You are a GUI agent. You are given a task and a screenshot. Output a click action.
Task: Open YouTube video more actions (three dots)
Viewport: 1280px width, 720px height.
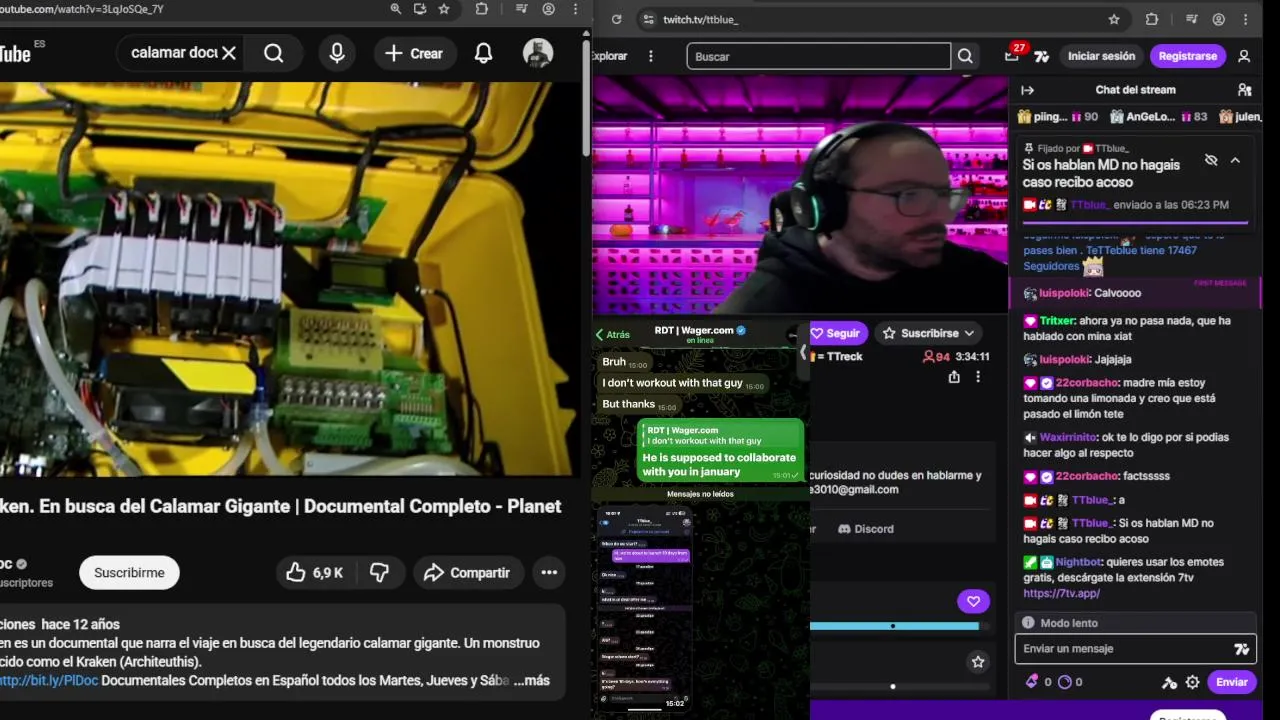(549, 572)
